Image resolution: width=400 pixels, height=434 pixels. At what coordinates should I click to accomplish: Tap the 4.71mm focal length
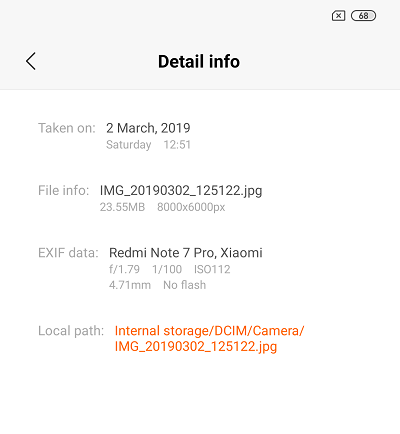coord(130,285)
